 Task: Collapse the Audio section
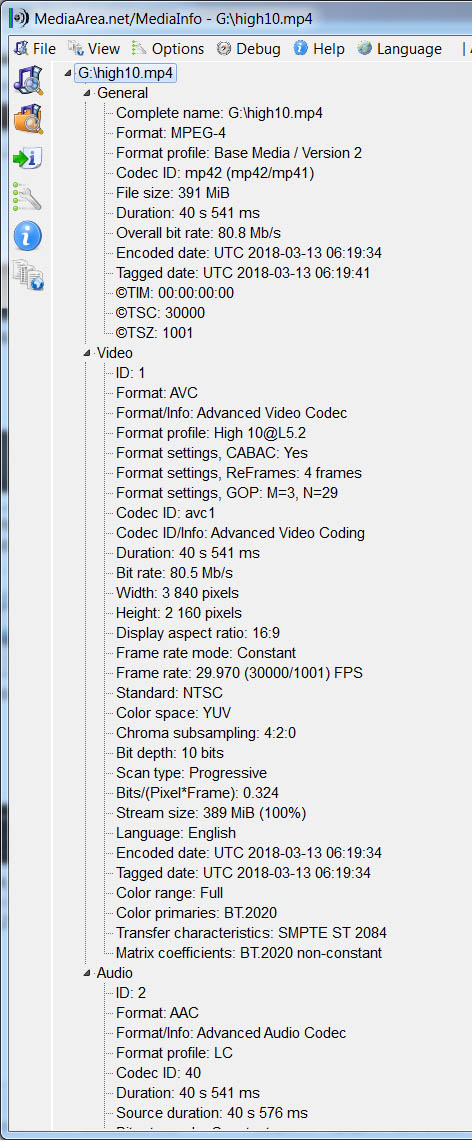[88, 973]
